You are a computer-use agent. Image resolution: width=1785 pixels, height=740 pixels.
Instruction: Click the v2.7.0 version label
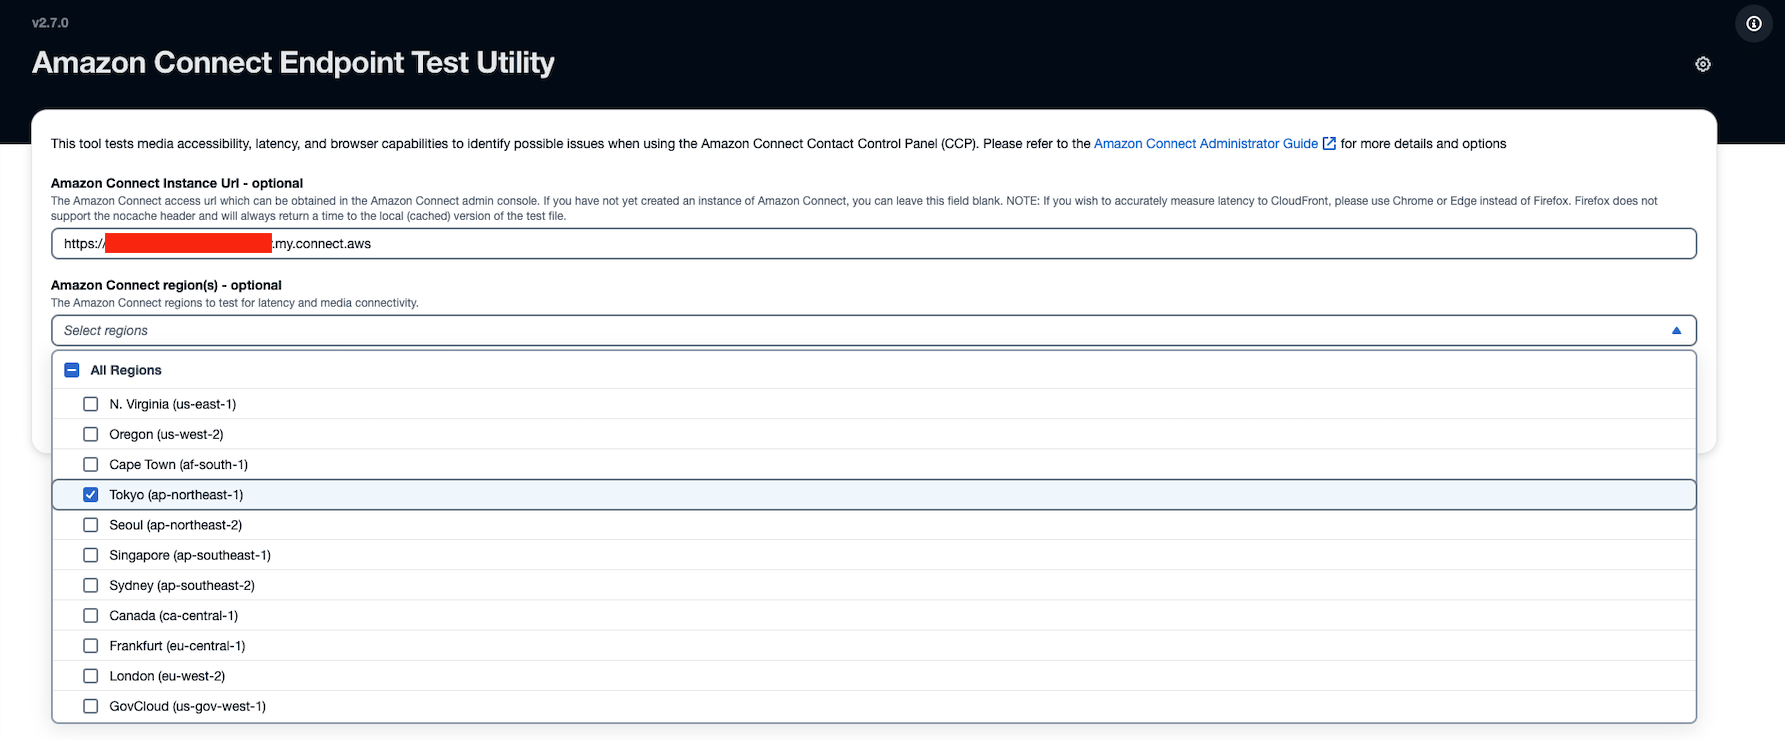click(x=50, y=23)
